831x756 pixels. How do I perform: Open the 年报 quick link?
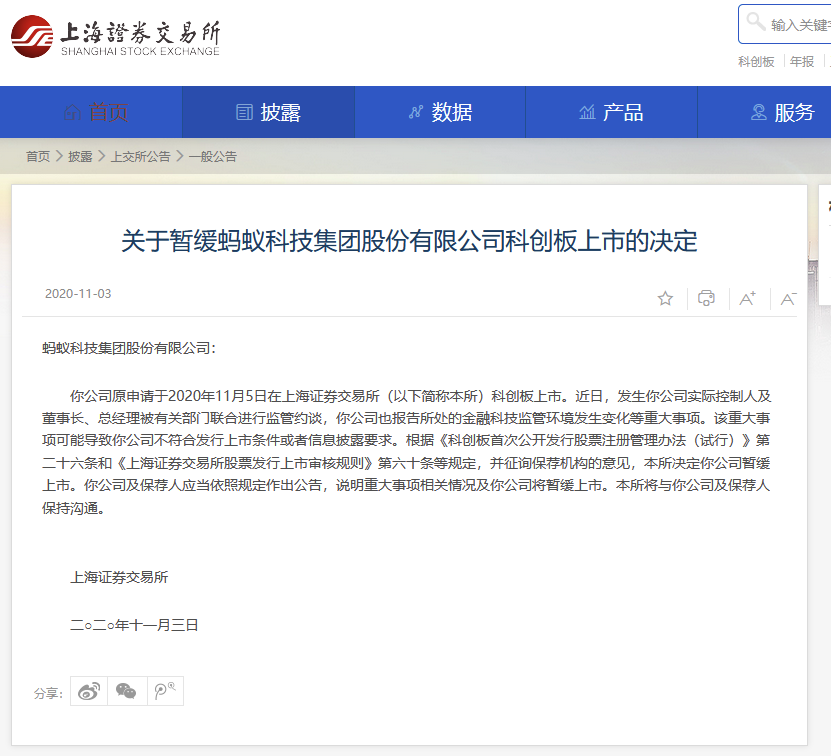tap(802, 61)
